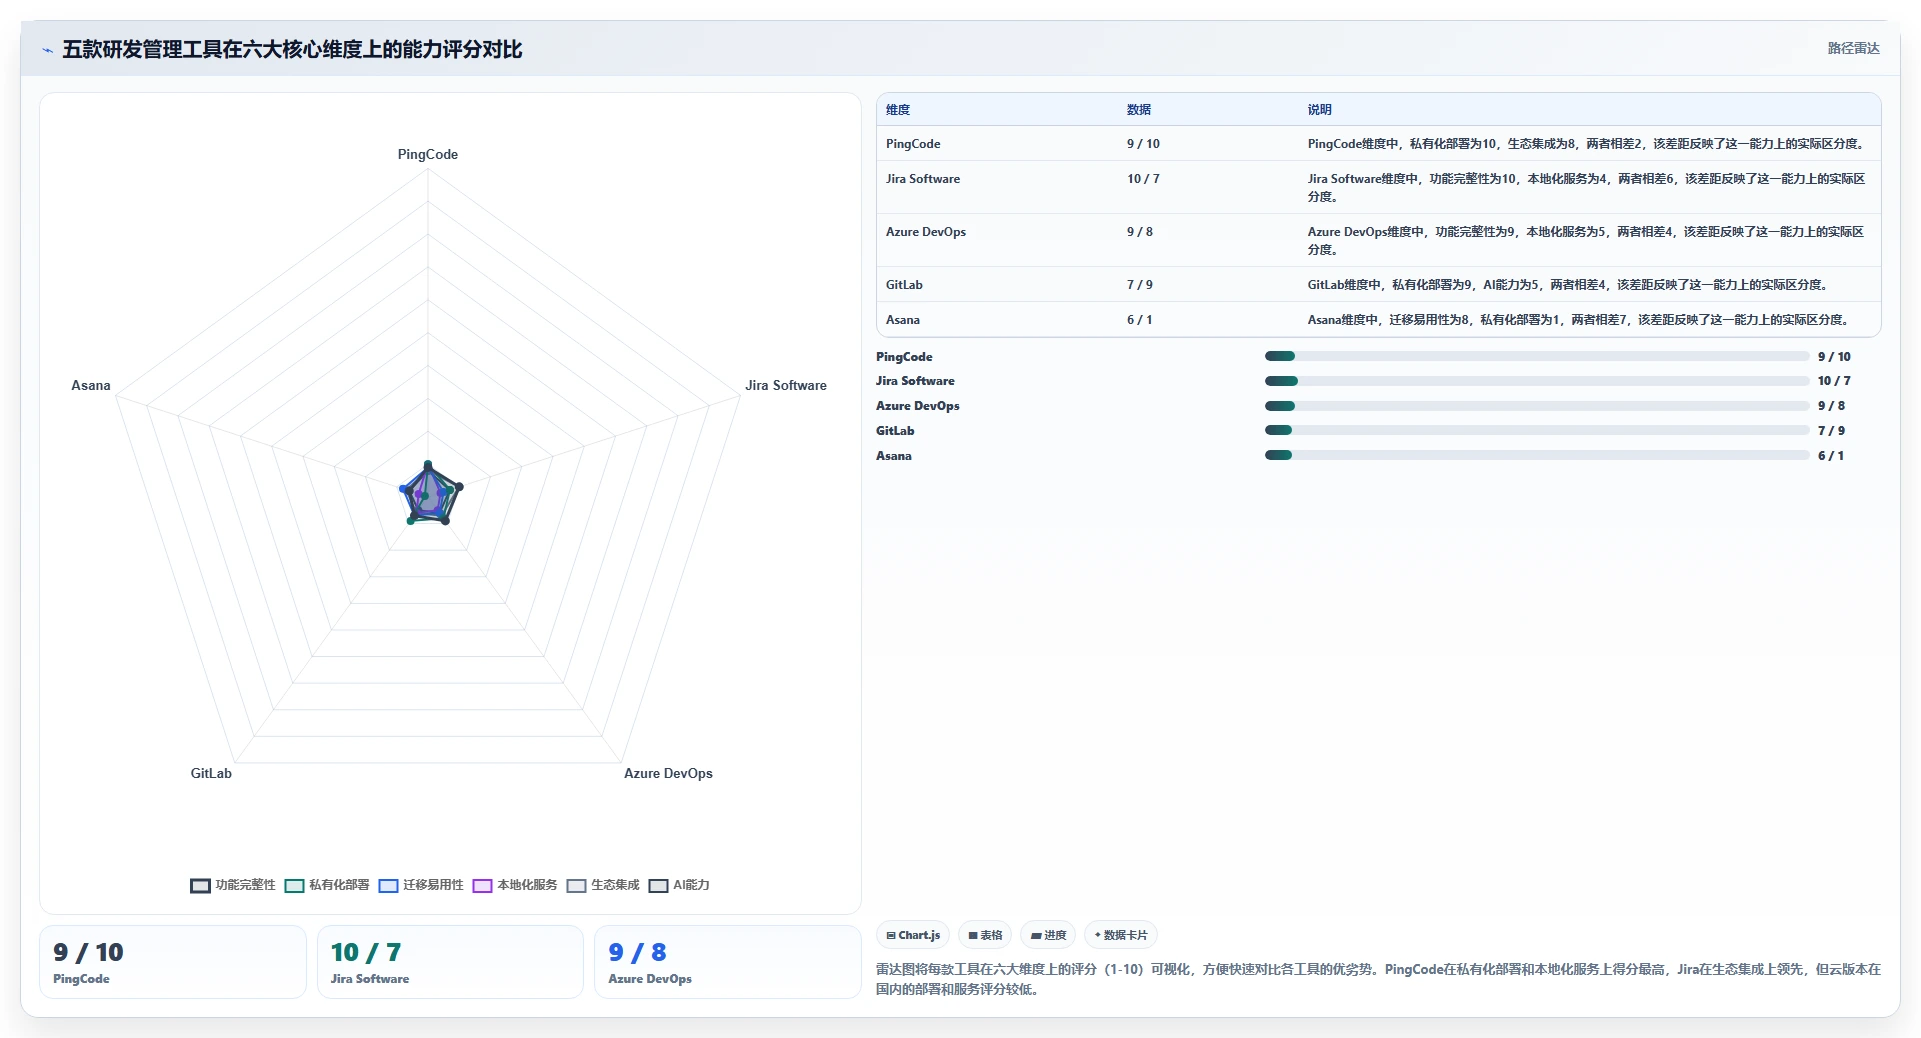This screenshot has height=1038, width=1921.
Task: Select the Asana table row name
Action: click(x=903, y=320)
